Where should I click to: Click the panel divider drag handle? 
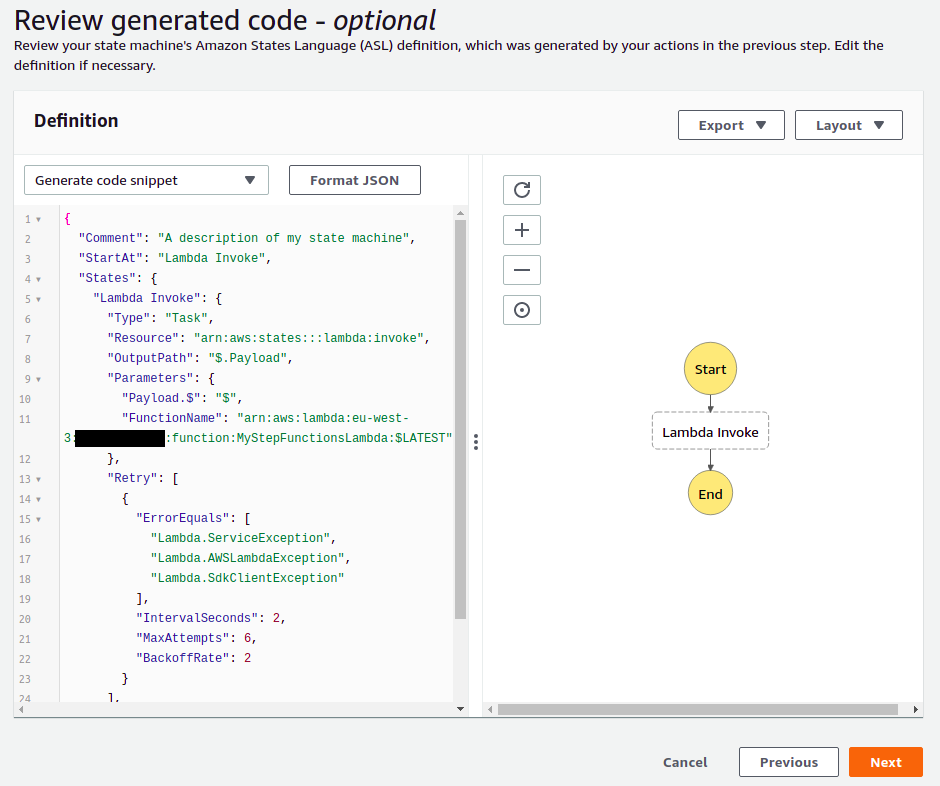[x=476, y=442]
